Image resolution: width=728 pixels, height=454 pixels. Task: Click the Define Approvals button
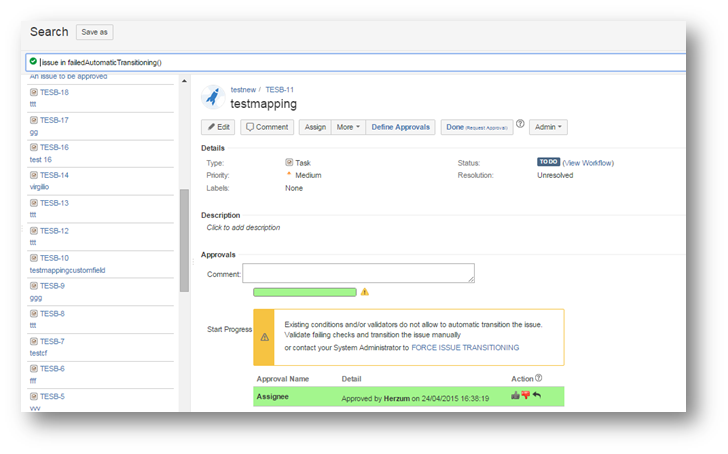pos(400,127)
